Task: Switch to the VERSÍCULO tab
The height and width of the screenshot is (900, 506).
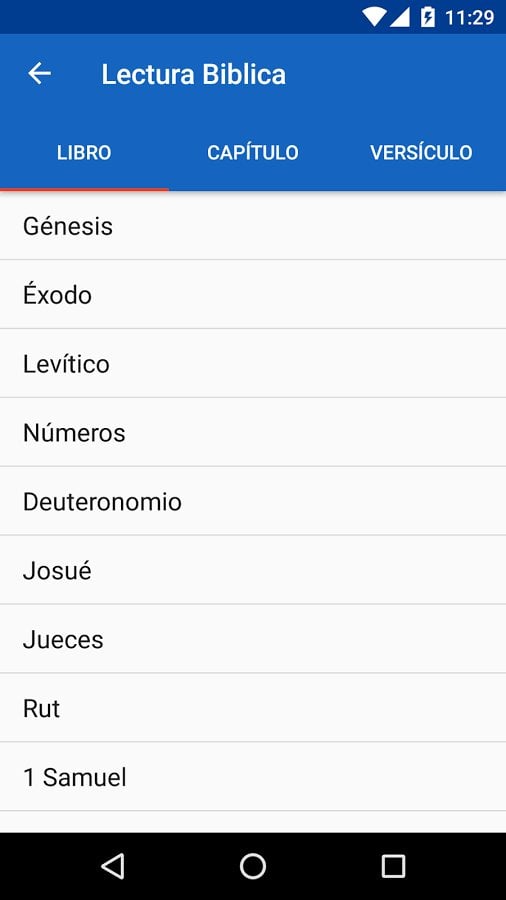Action: coord(422,152)
